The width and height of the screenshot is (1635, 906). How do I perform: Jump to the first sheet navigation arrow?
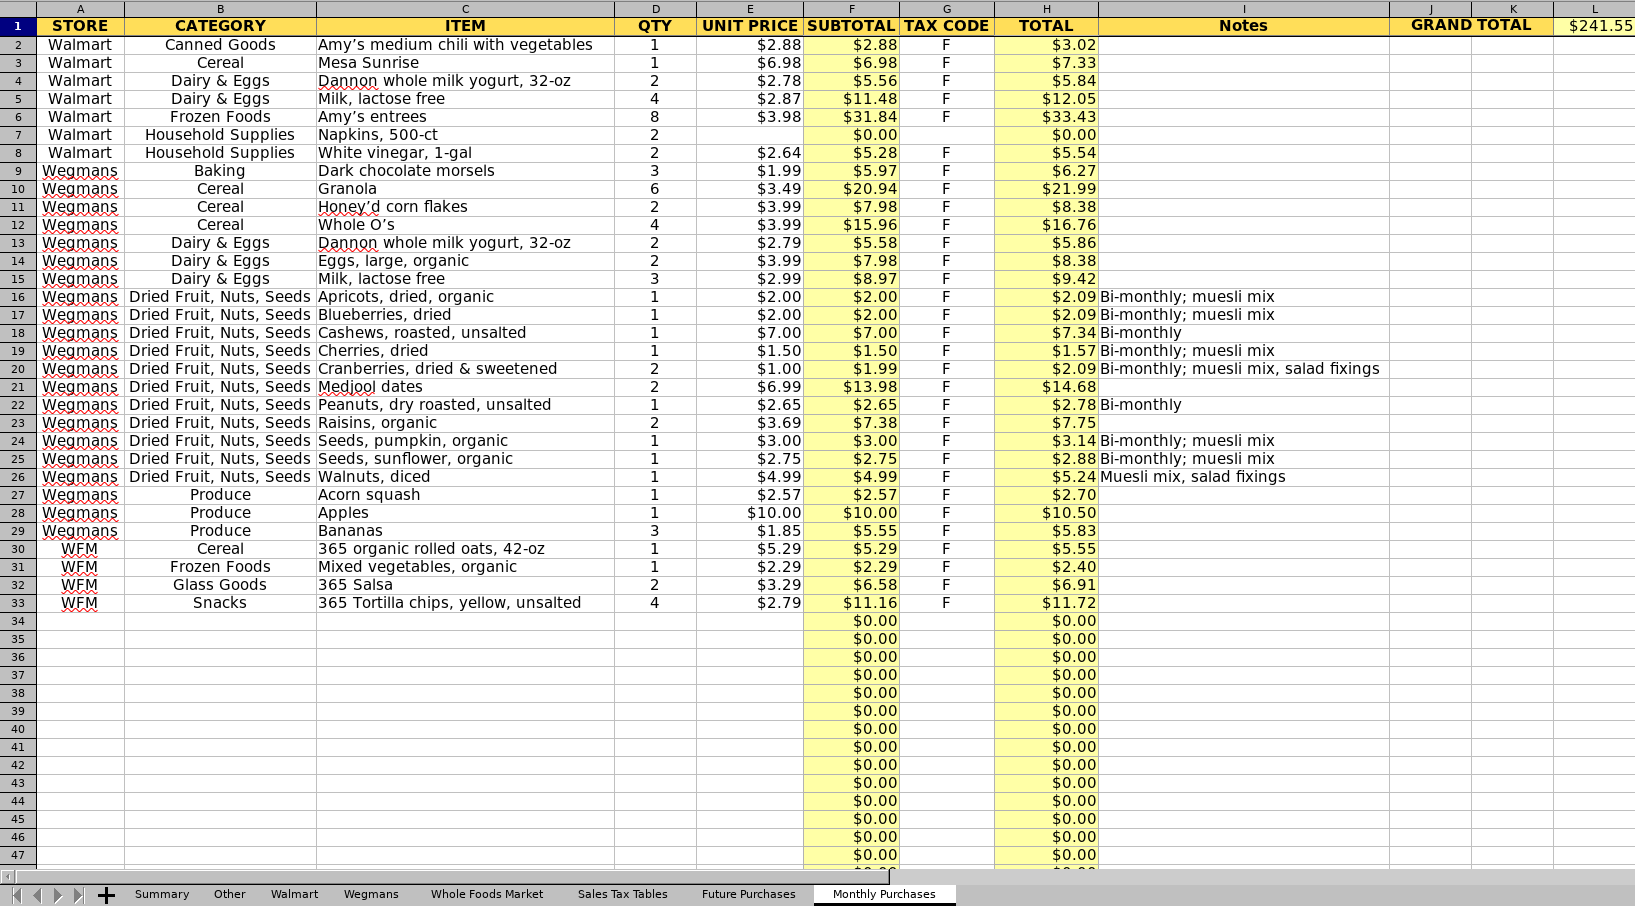[x=16, y=894]
